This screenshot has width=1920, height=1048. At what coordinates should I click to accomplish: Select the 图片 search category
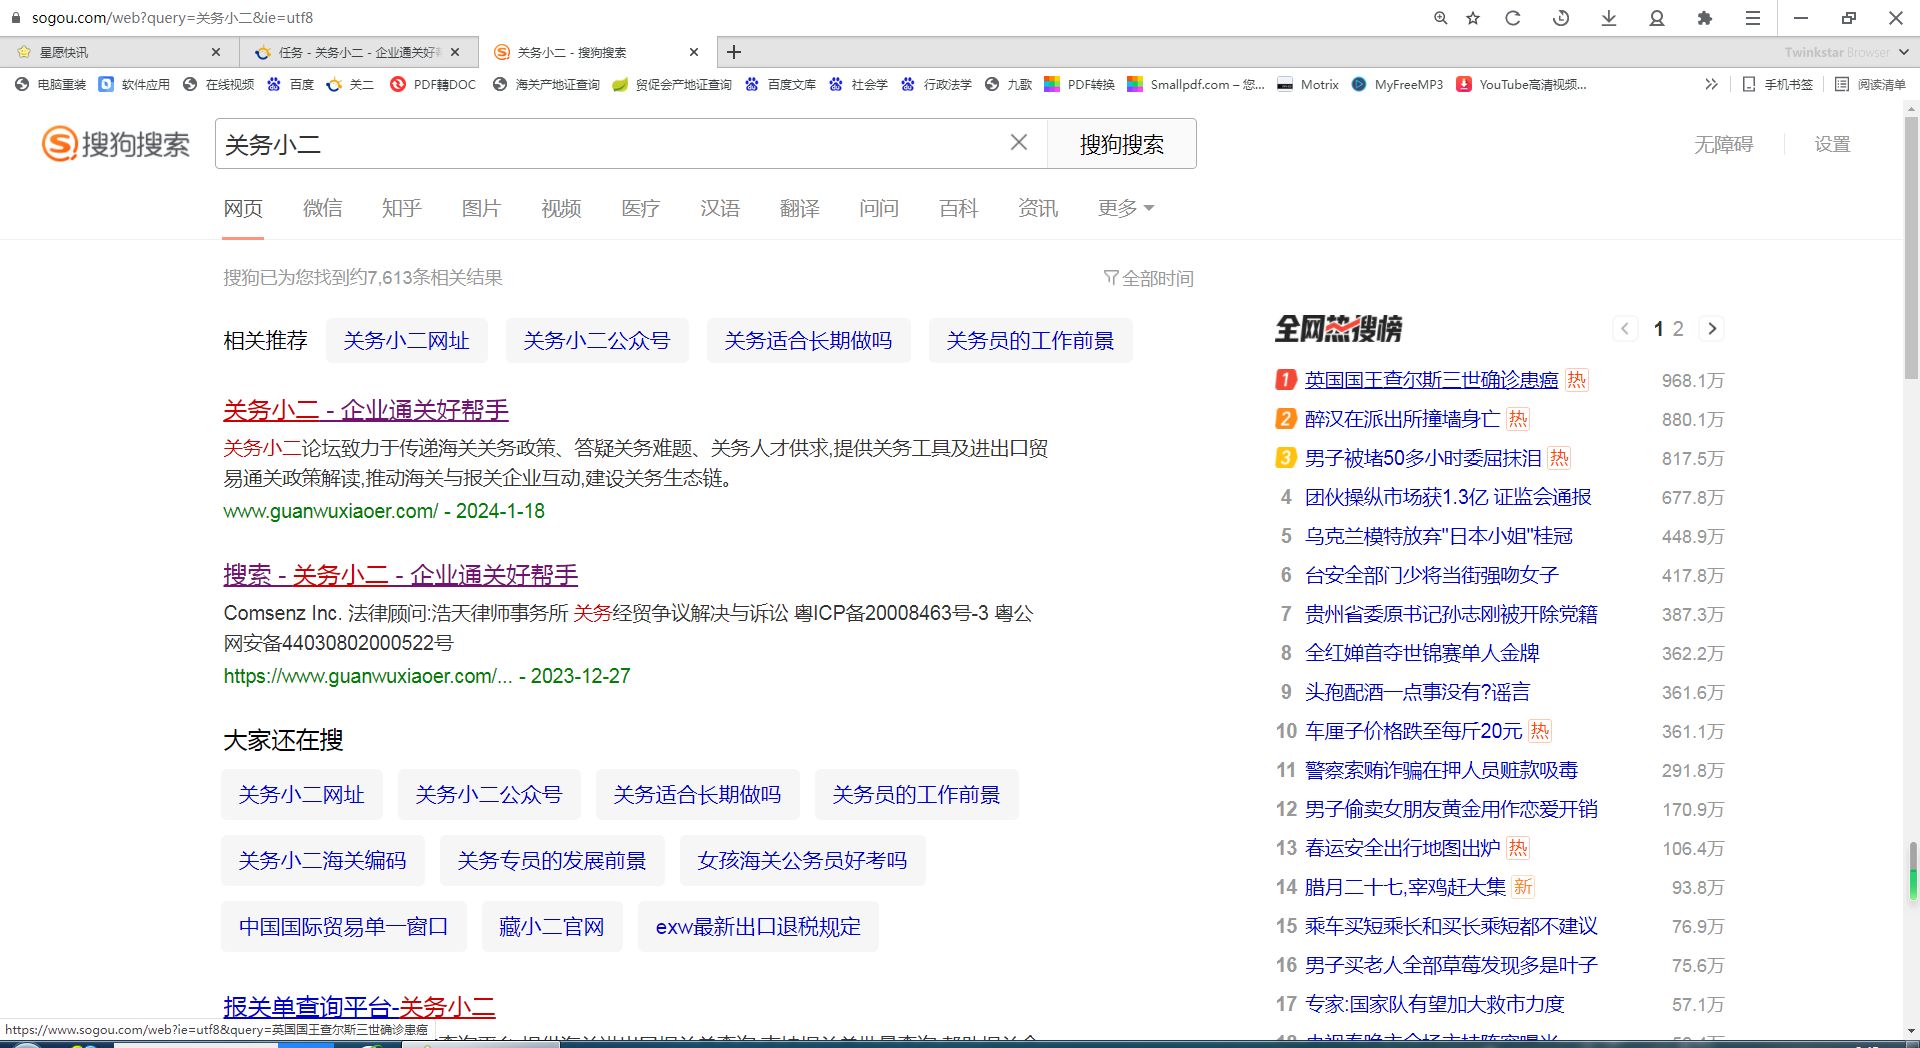(481, 208)
